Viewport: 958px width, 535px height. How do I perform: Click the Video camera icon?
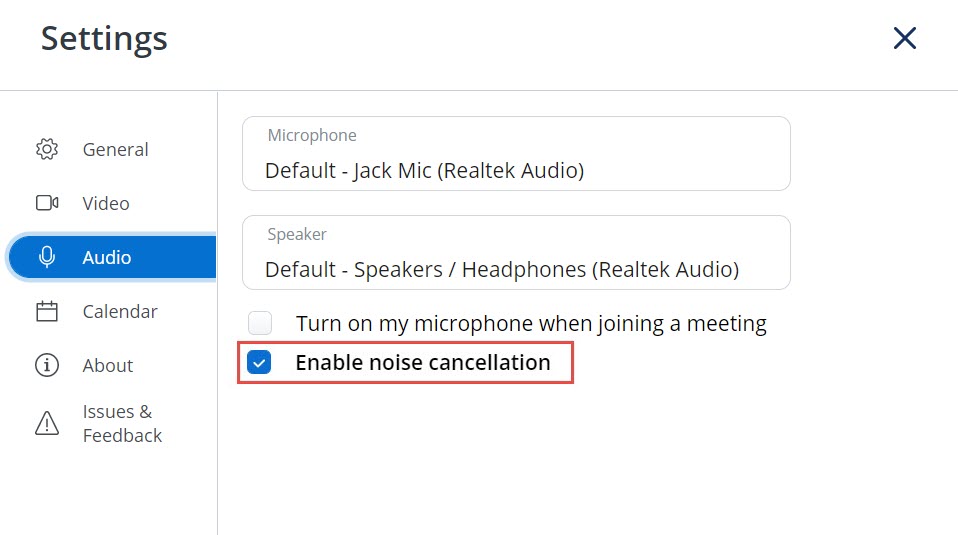(x=47, y=203)
